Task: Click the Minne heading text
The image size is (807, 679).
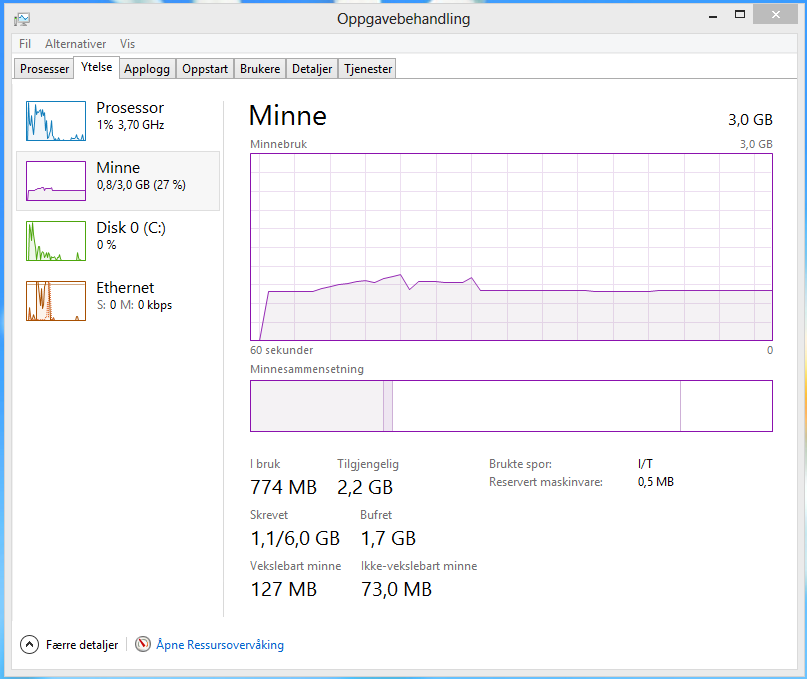Action: [288, 115]
